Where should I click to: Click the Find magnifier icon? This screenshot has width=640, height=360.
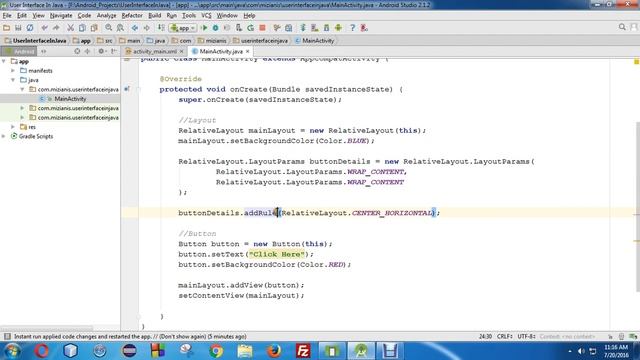tap(109, 28)
